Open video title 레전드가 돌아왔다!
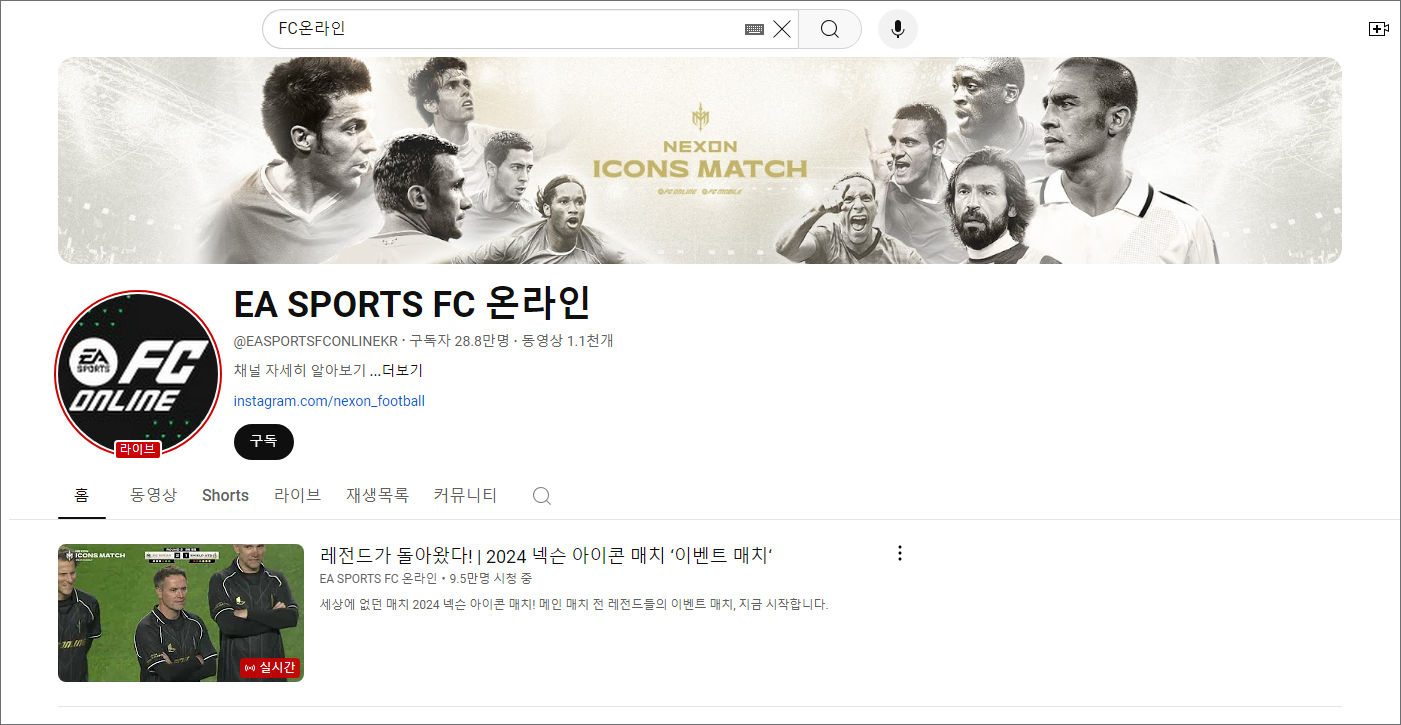This screenshot has width=1401, height=725. (547, 555)
